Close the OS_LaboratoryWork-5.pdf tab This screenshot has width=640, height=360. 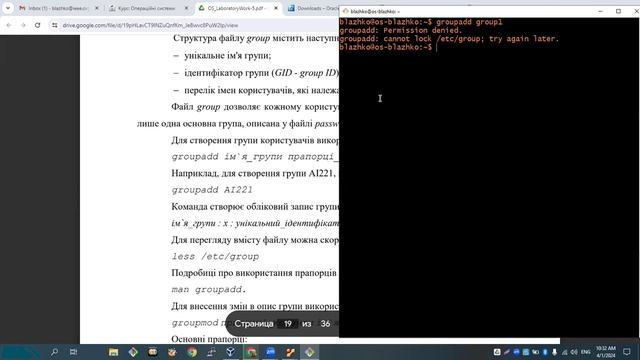click(276, 8)
